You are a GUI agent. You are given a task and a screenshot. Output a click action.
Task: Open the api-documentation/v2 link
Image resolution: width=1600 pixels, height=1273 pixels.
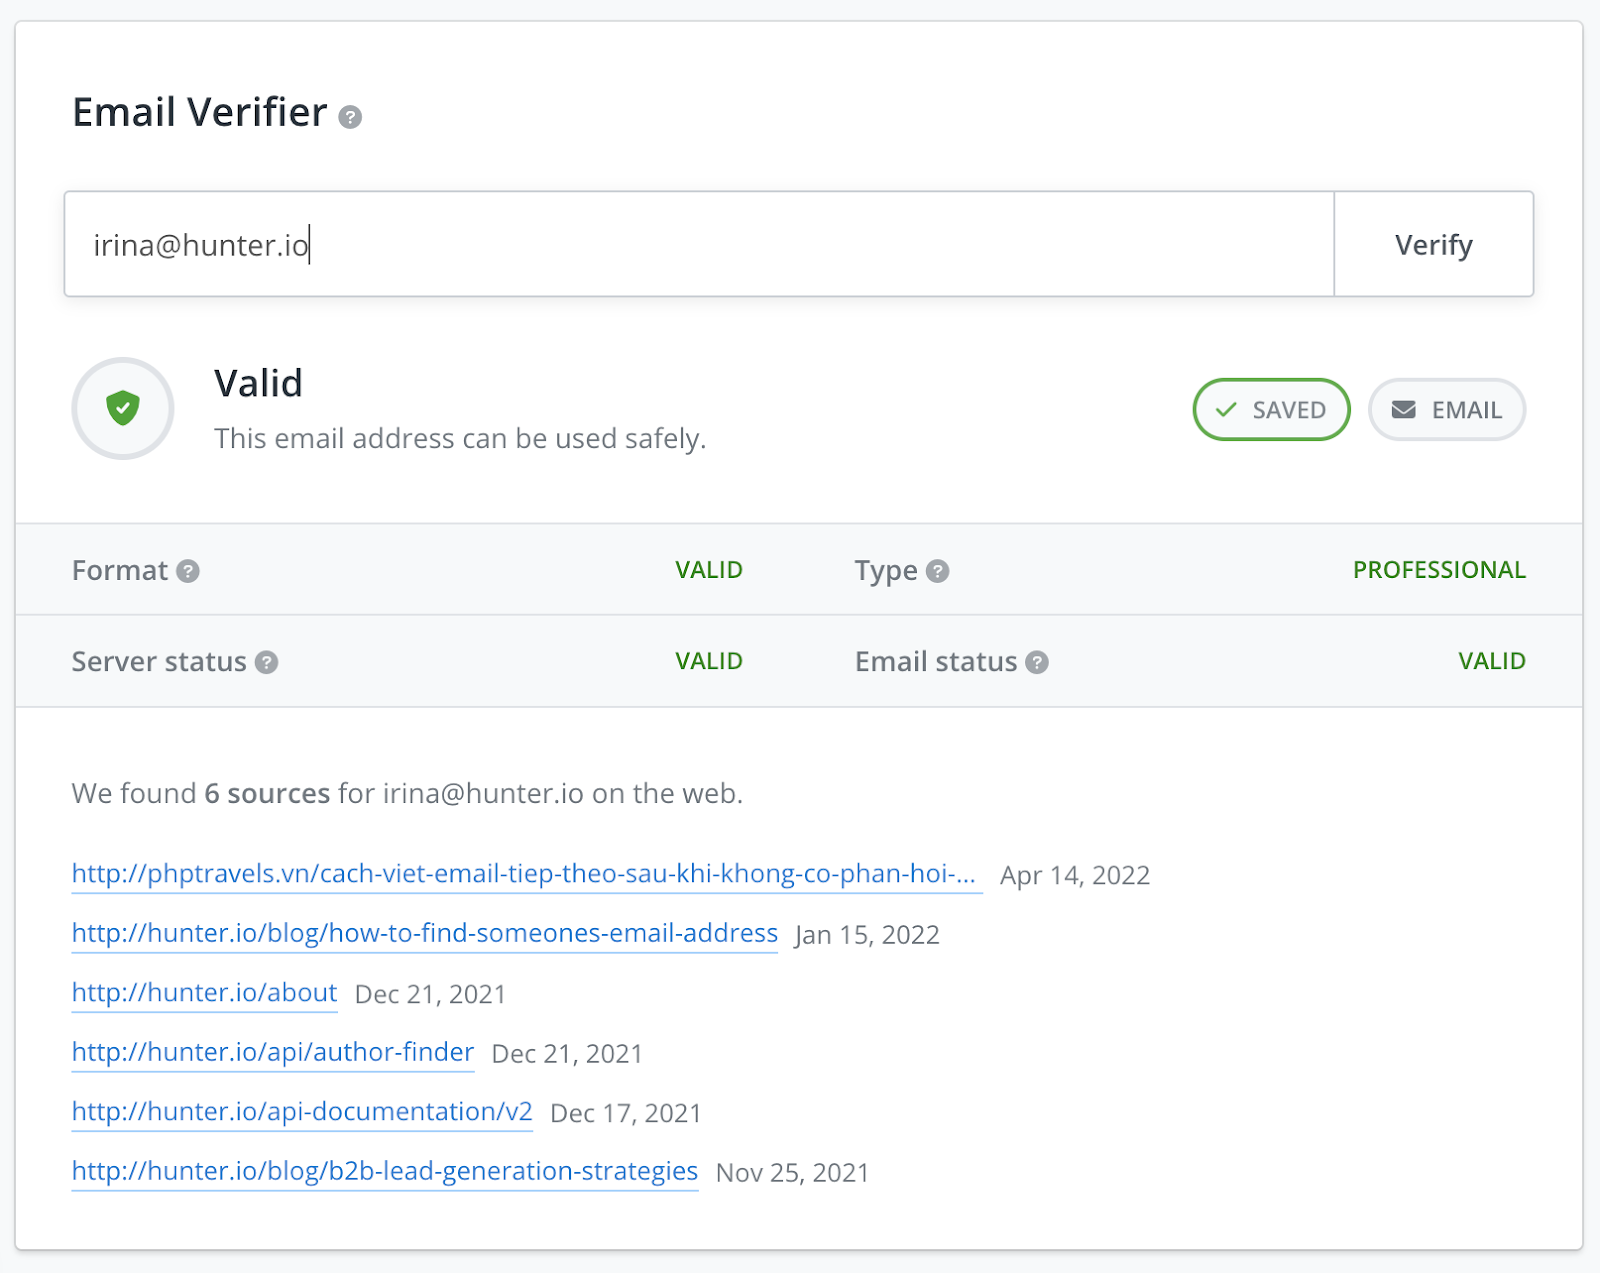pos(301,1112)
